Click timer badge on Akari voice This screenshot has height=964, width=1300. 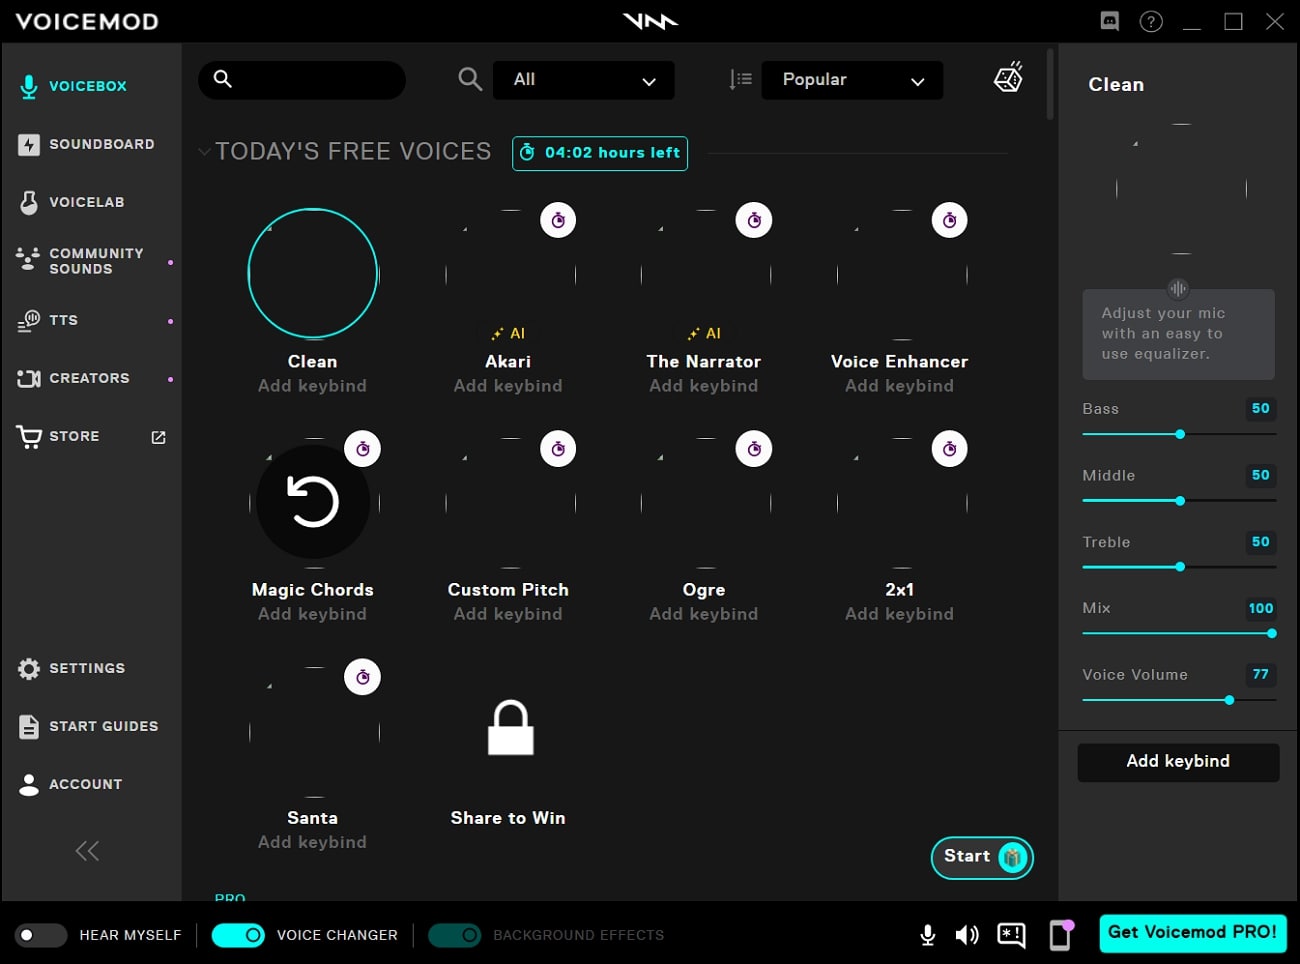coord(558,220)
